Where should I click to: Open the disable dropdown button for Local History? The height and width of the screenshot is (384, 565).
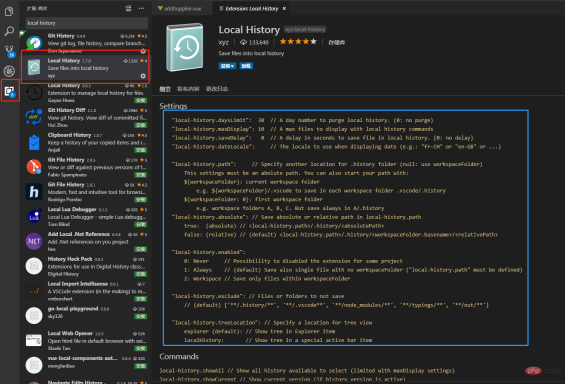[x=227, y=66]
